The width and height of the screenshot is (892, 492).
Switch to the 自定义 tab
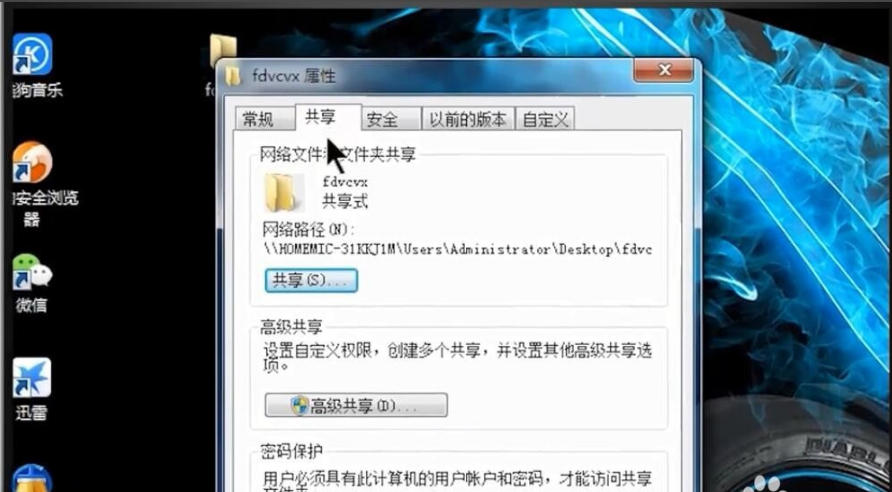coord(545,119)
